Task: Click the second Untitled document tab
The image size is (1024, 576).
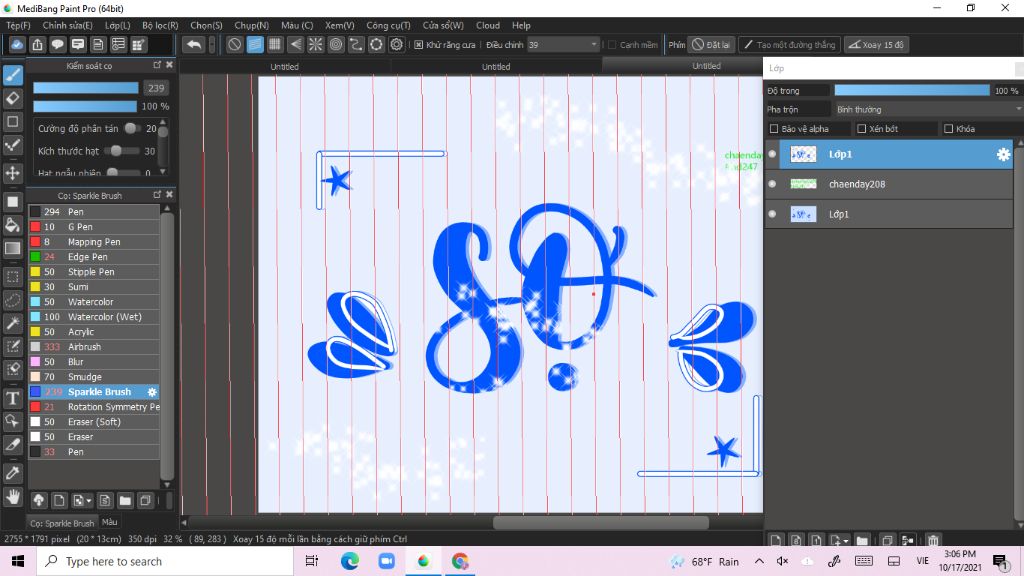Action: point(496,67)
